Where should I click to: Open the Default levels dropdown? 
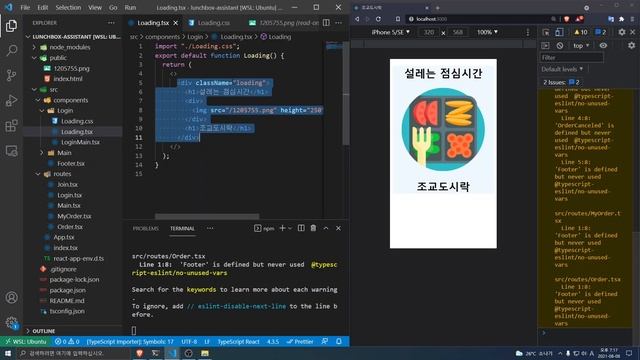click(562, 69)
